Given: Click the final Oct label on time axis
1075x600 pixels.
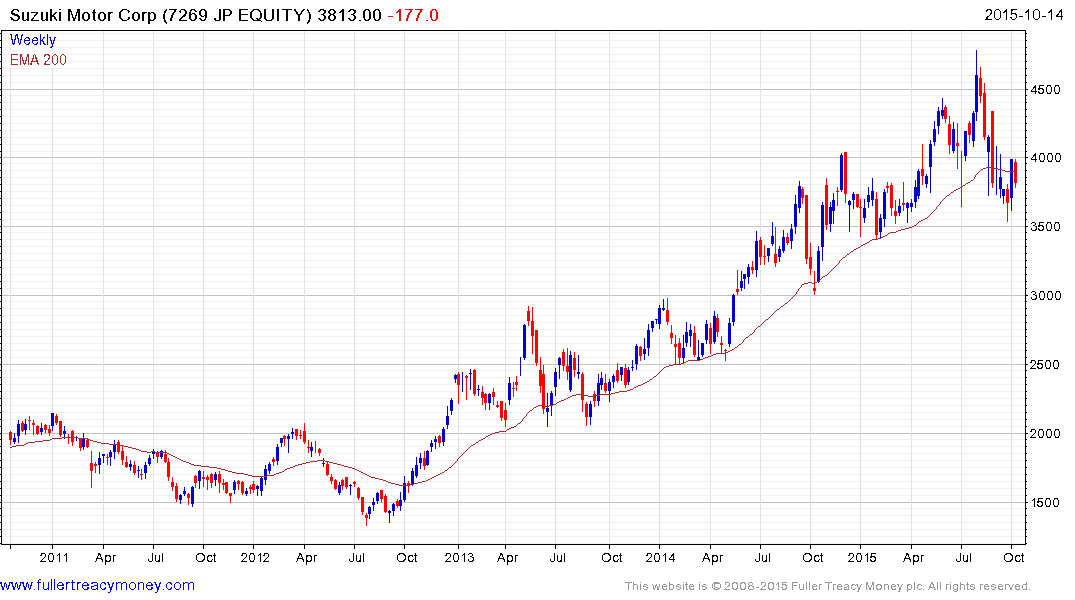Looking at the screenshot, I should coord(1013,557).
